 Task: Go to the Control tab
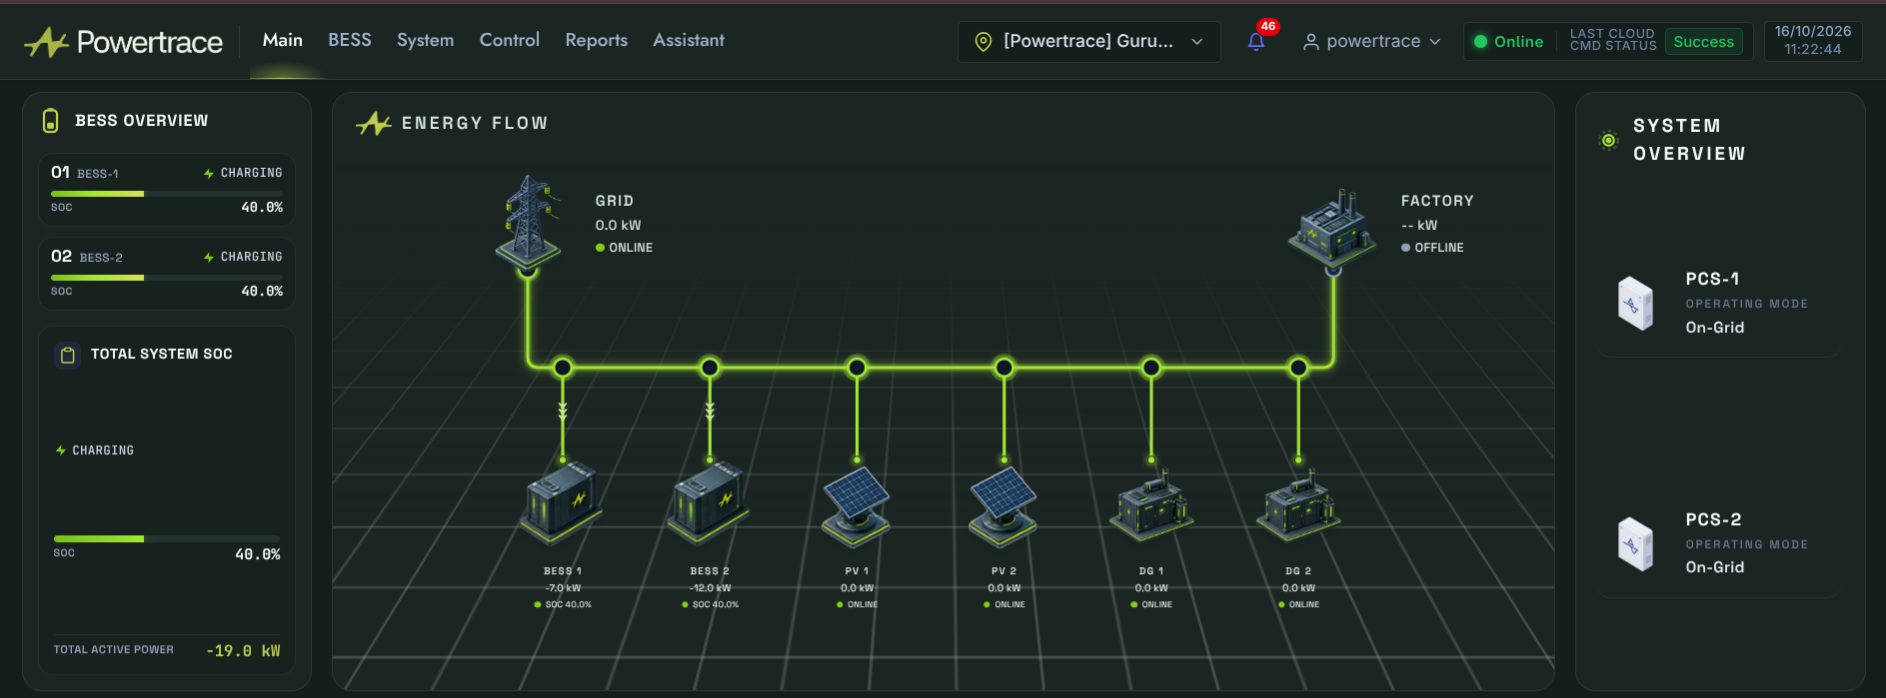tap(510, 40)
